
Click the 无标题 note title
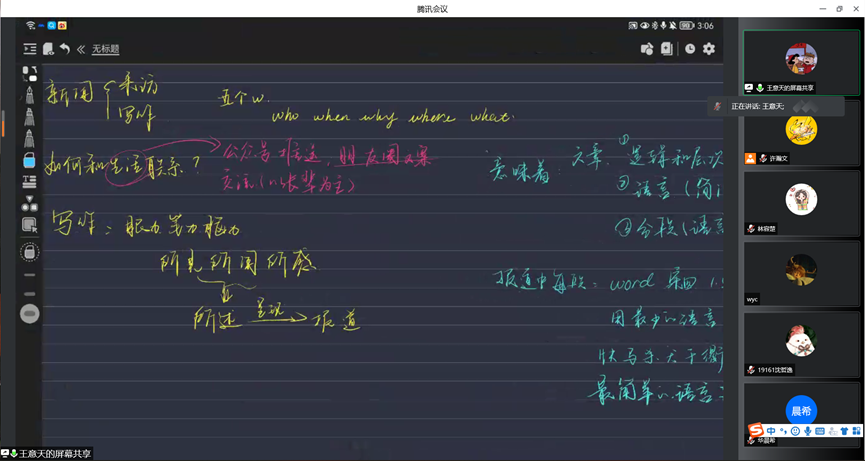coord(105,49)
